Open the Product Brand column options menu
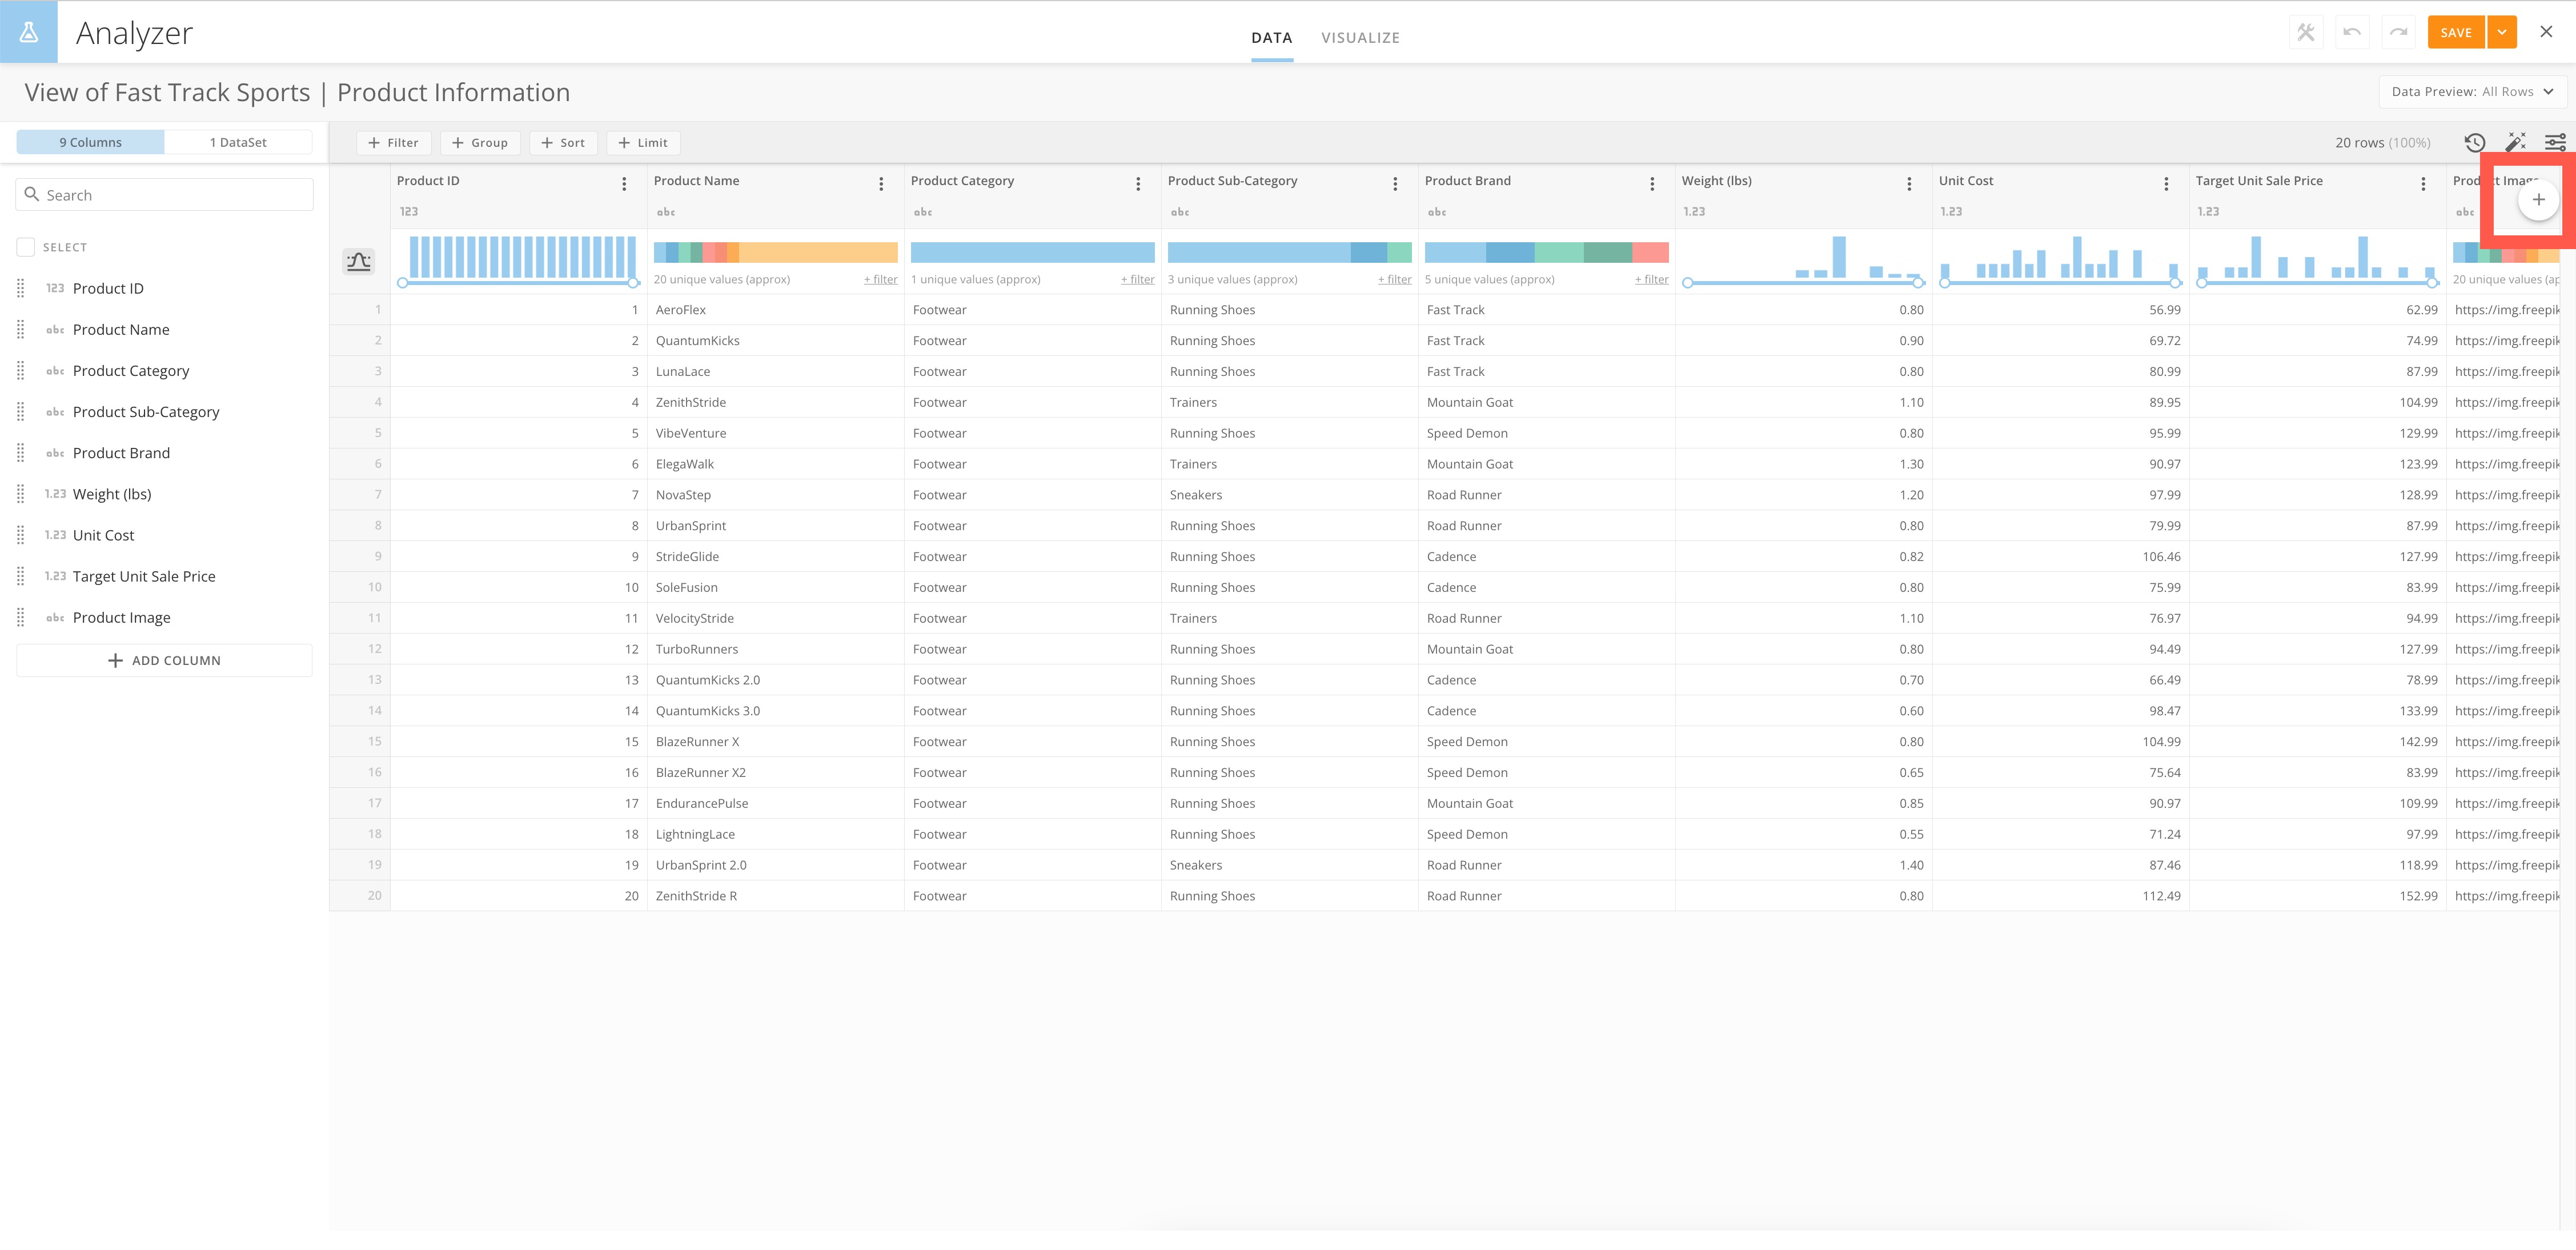Image resolution: width=2576 pixels, height=1250 pixels. (1653, 183)
